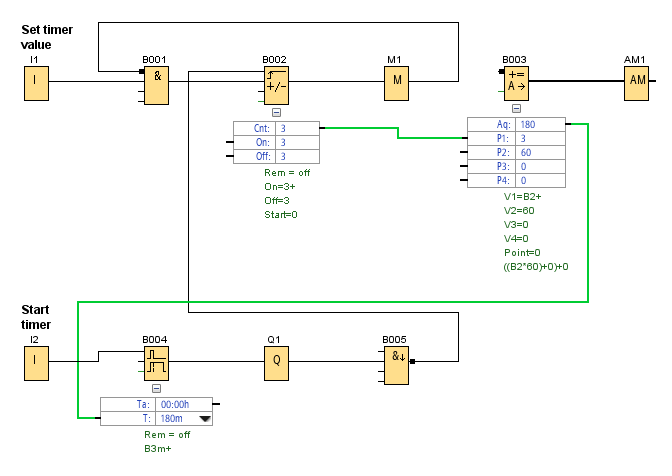Select the B004 pulse relay timer block

156,363
